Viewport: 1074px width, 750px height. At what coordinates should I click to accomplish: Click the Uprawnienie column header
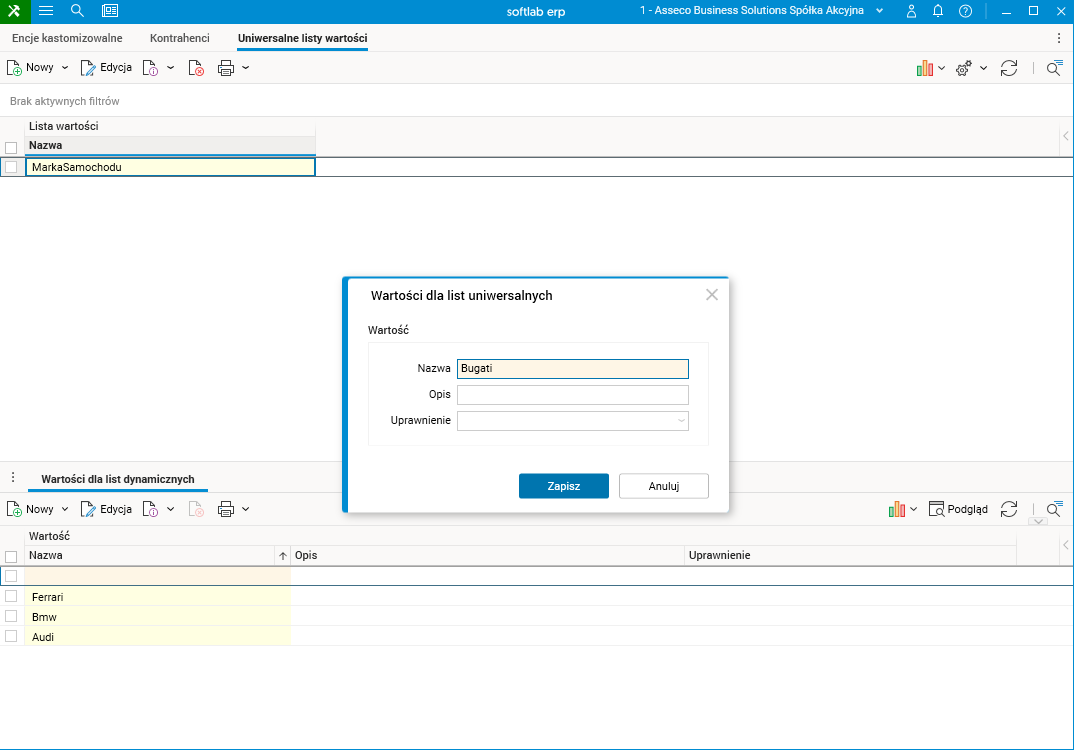(x=851, y=555)
